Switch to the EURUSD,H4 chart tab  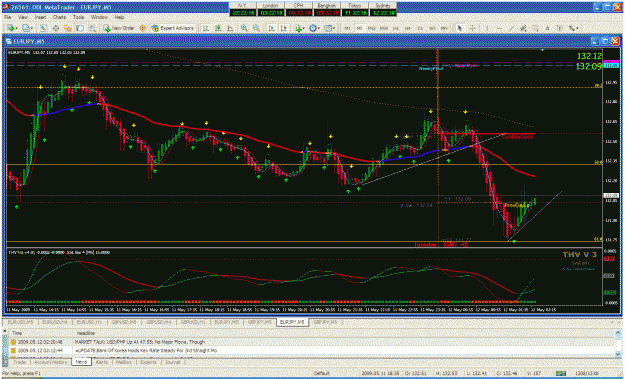[x=55, y=322]
